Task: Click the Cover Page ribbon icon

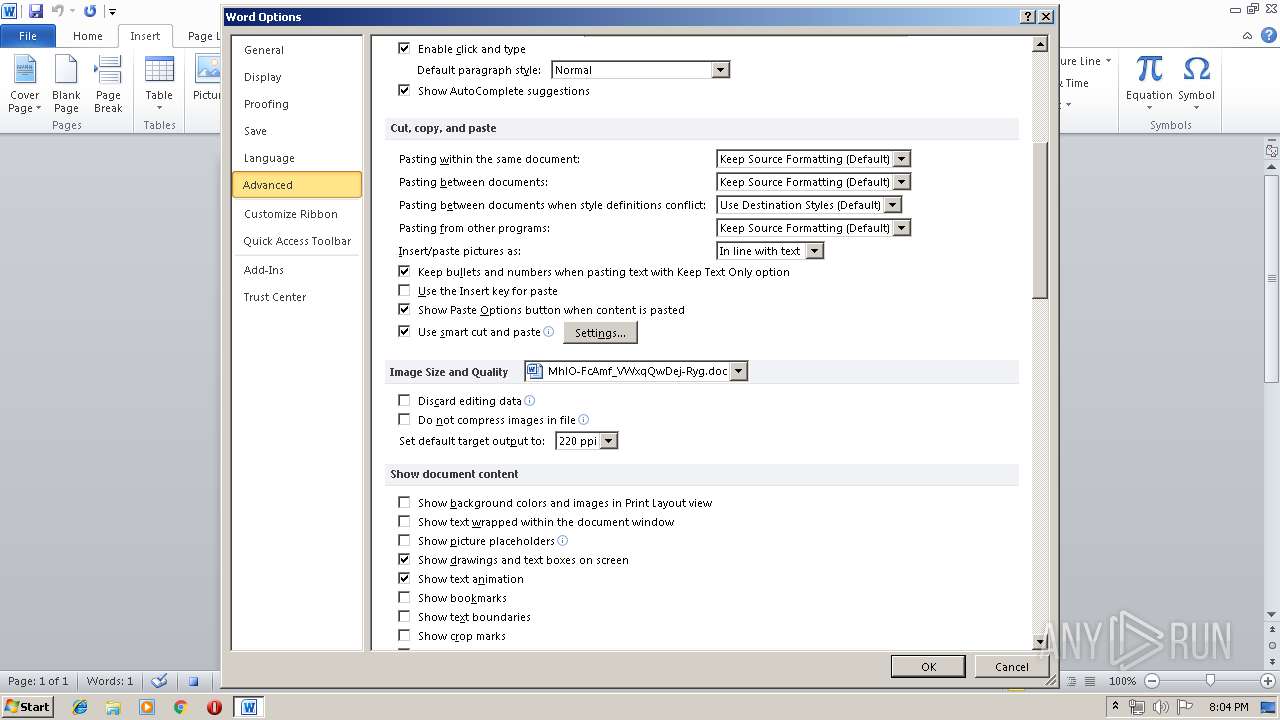Action: (x=24, y=85)
